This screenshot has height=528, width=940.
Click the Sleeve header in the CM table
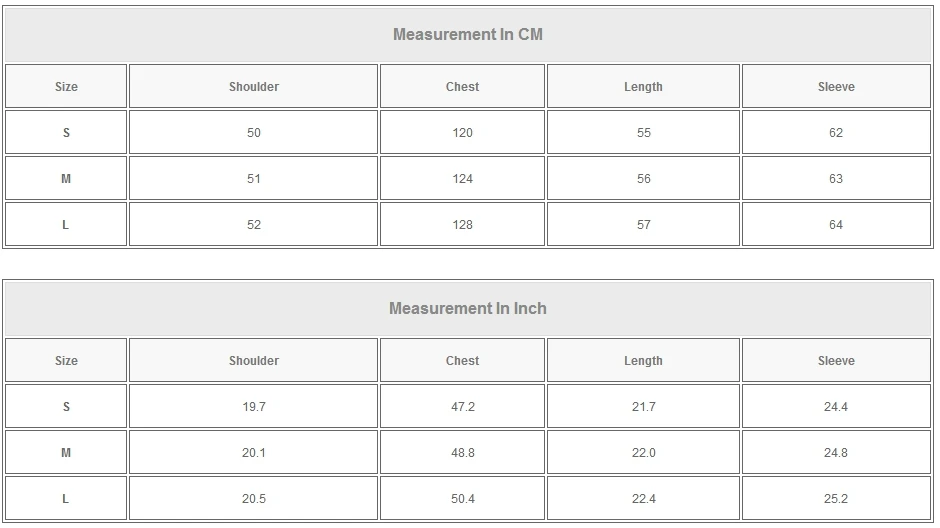(x=836, y=87)
